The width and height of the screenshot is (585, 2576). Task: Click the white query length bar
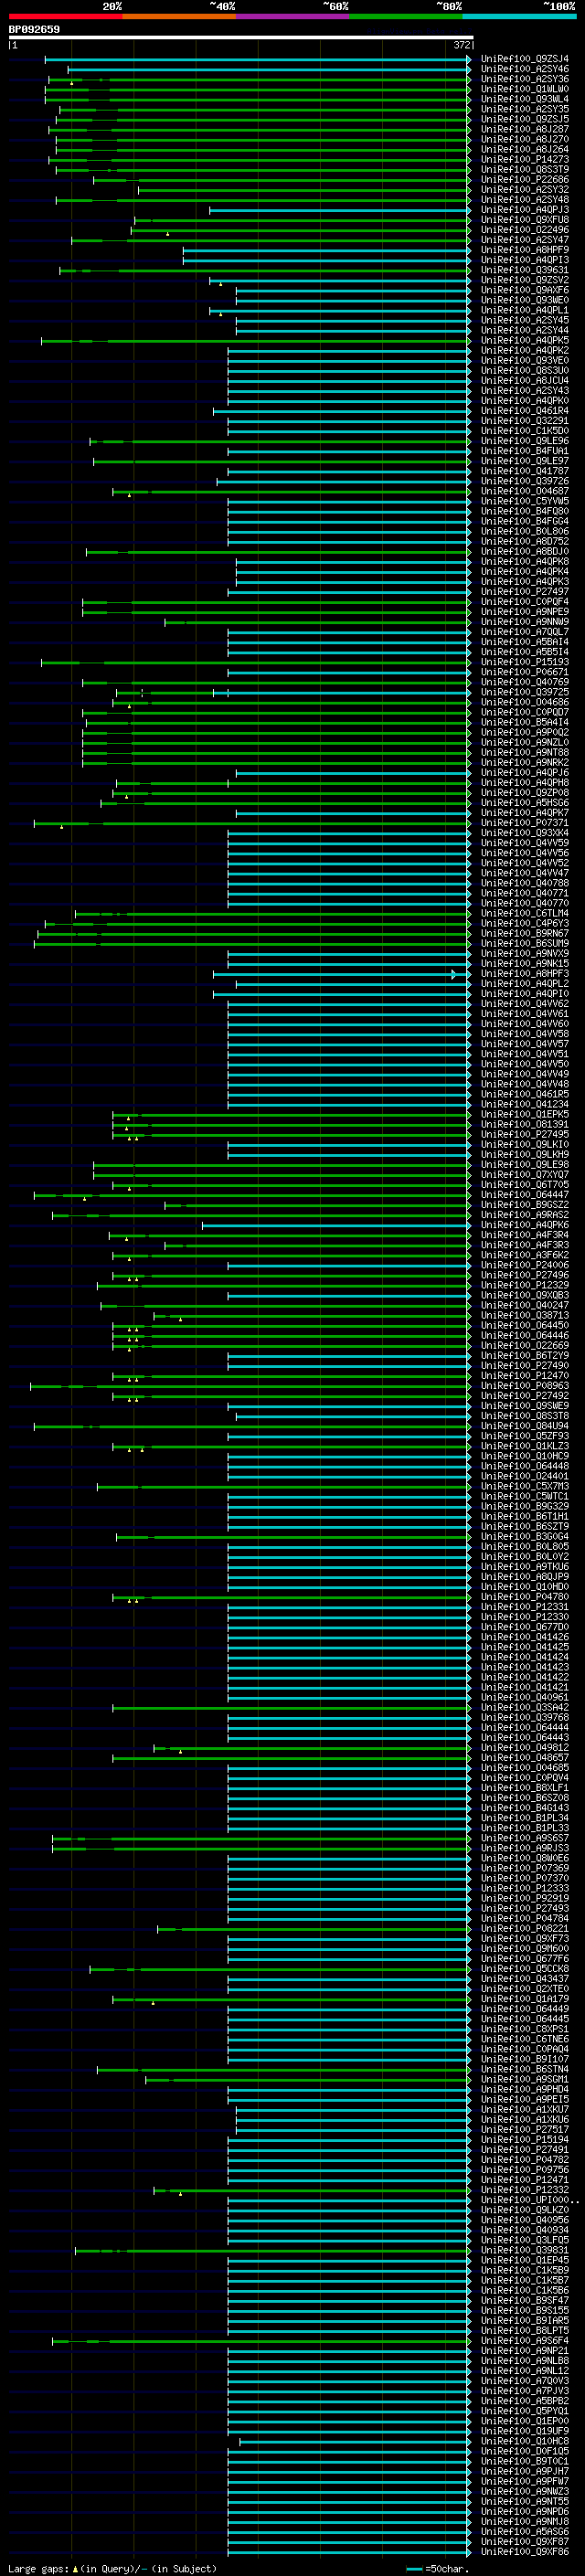(x=241, y=37)
